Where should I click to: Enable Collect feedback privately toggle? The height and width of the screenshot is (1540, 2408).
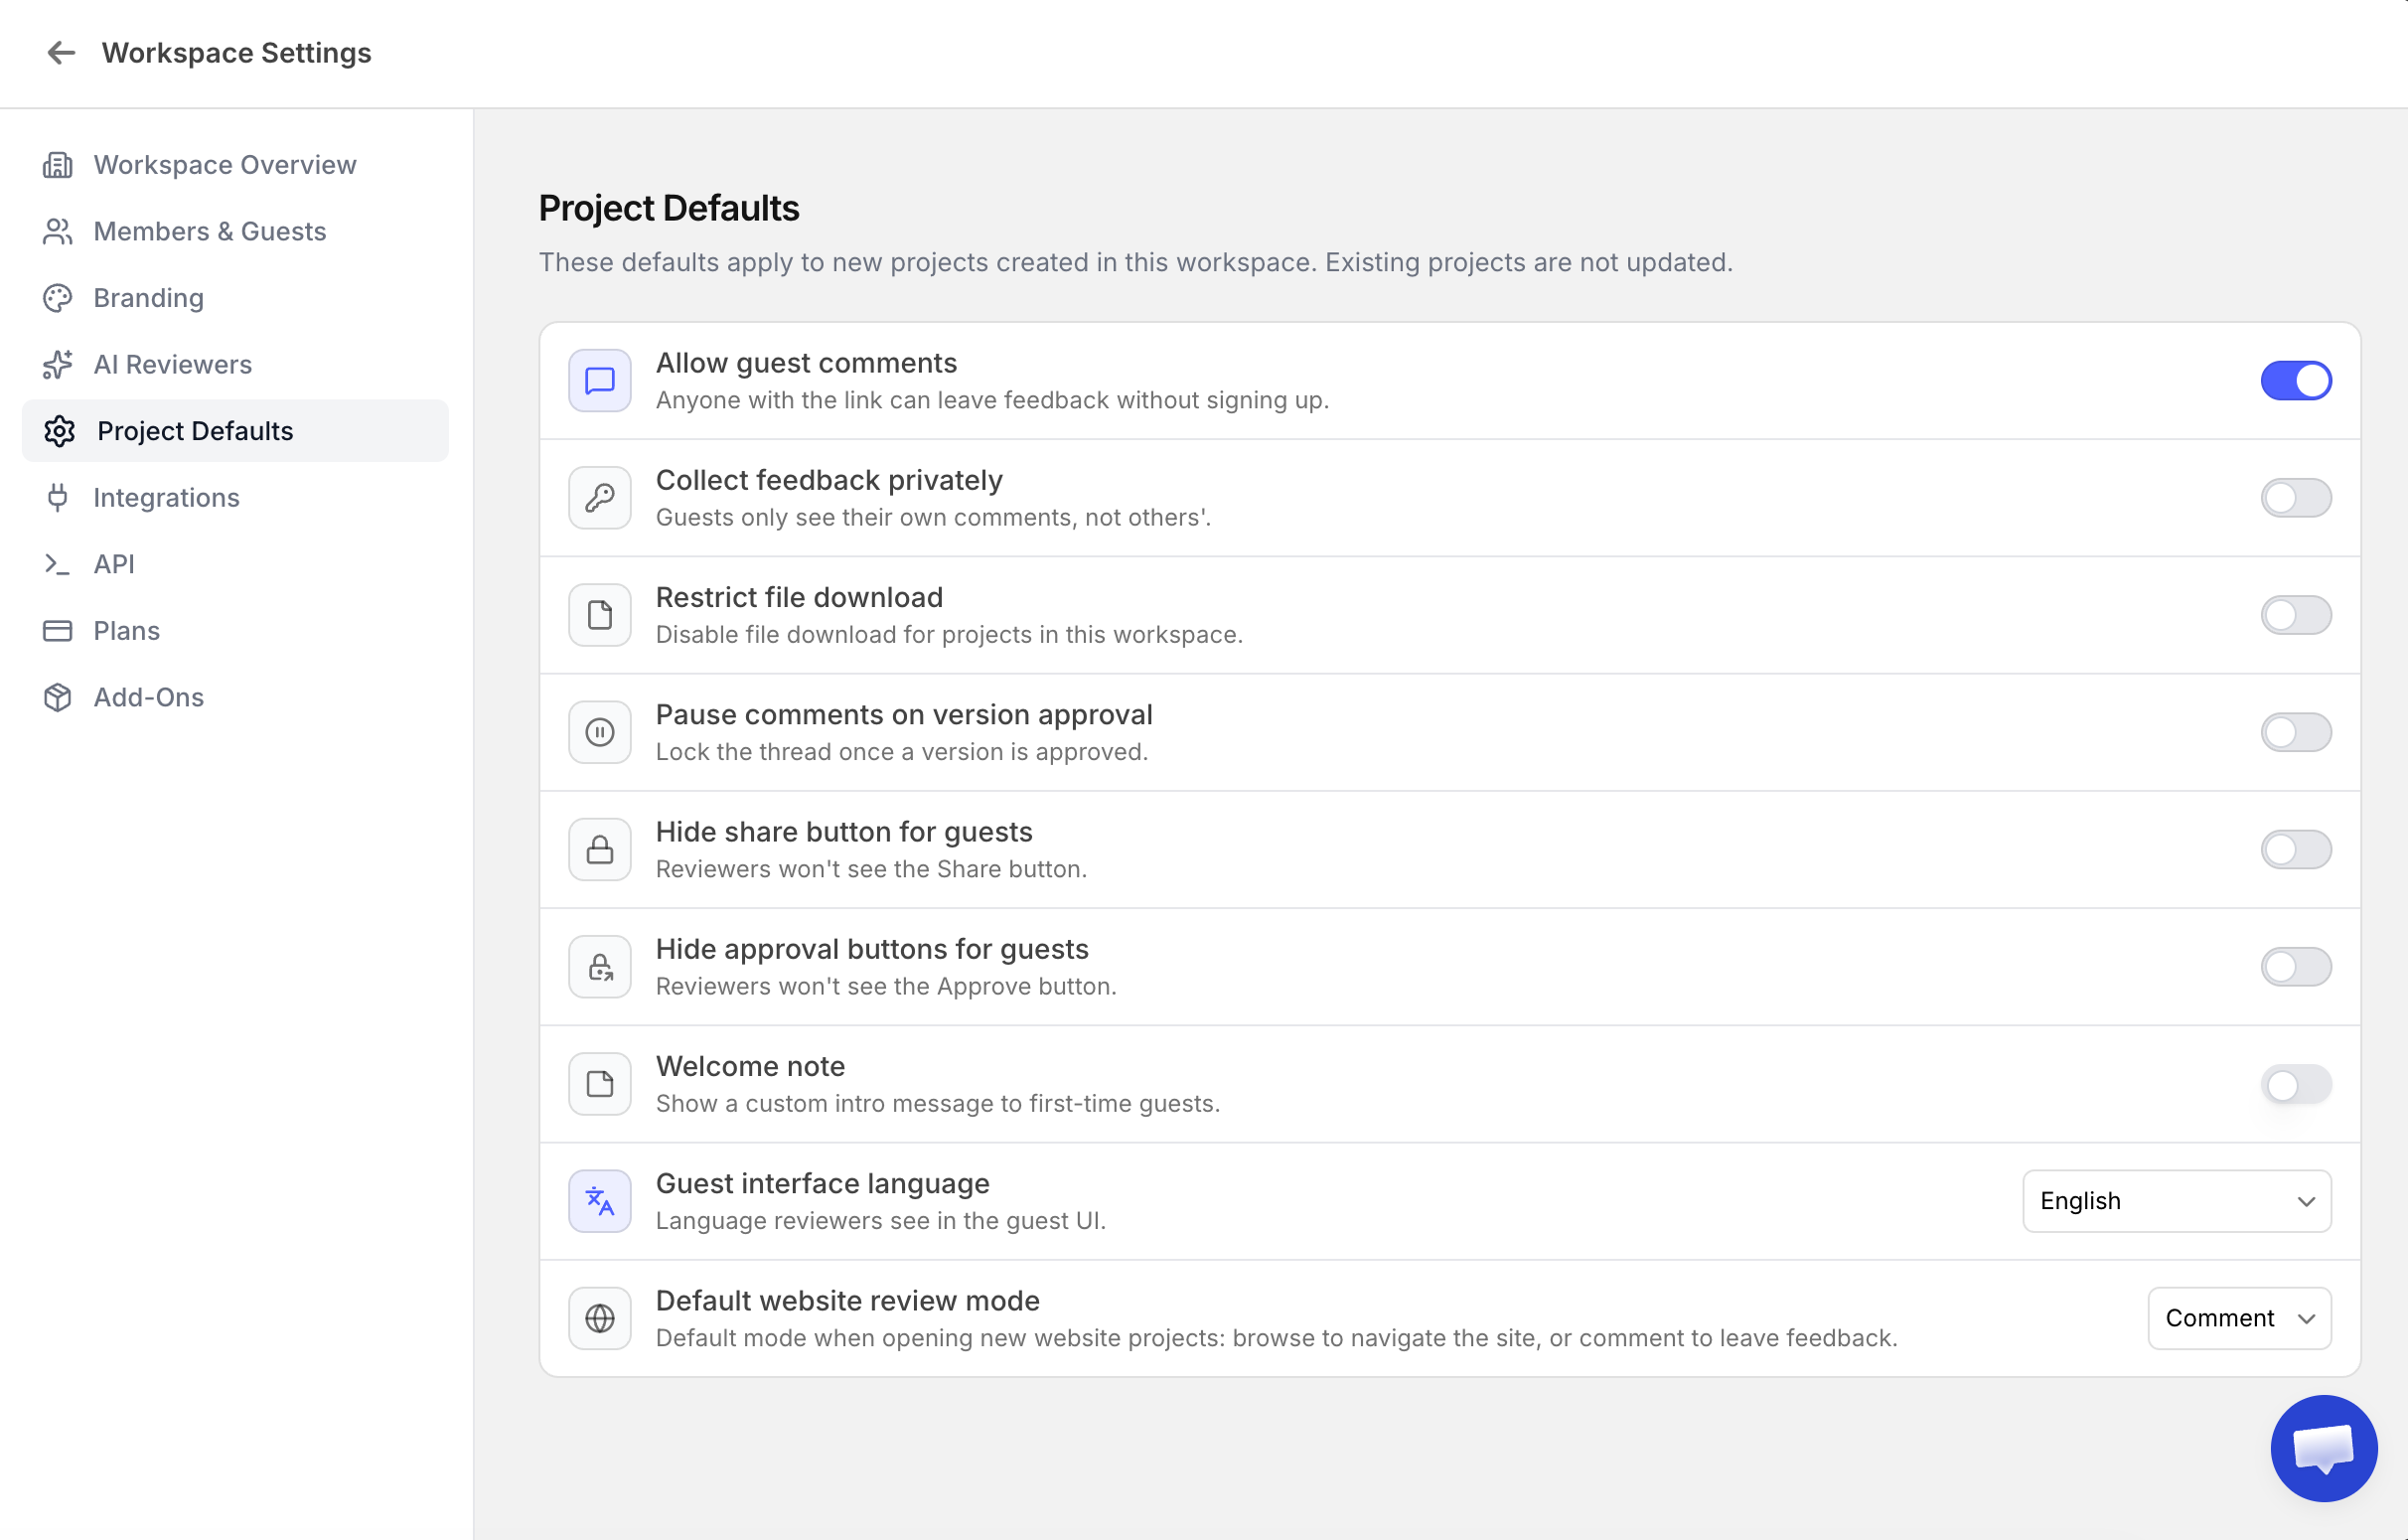click(2296, 498)
